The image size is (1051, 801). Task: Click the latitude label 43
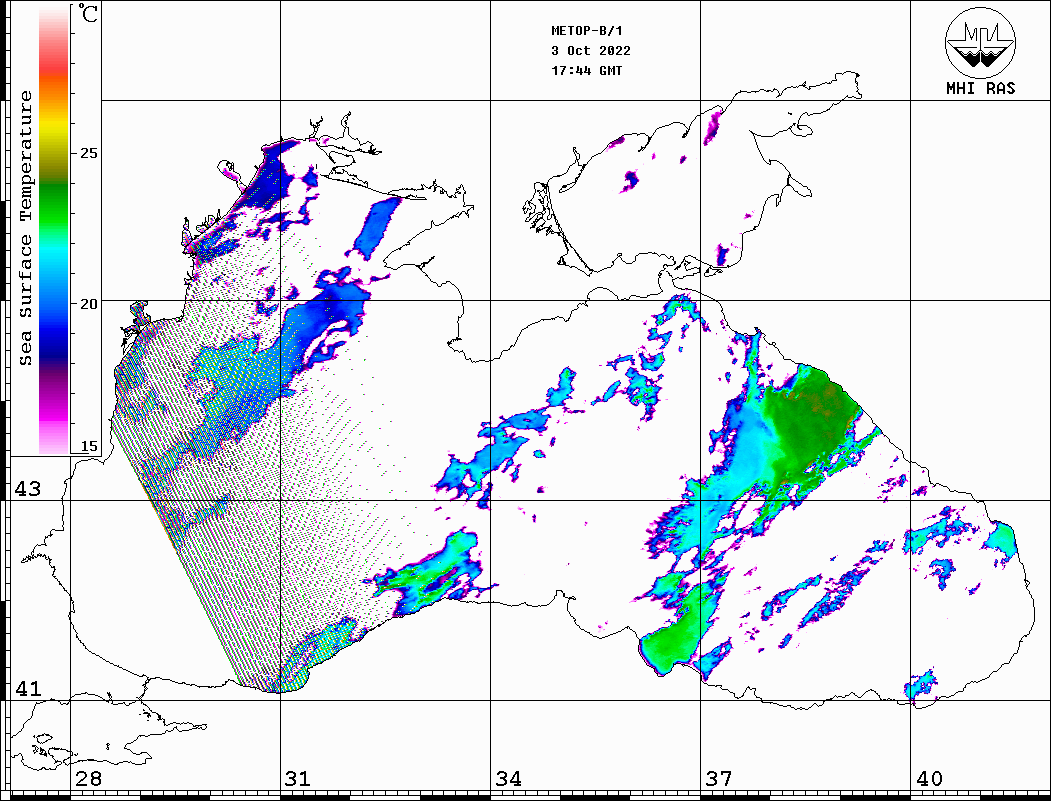click(28, 489)
